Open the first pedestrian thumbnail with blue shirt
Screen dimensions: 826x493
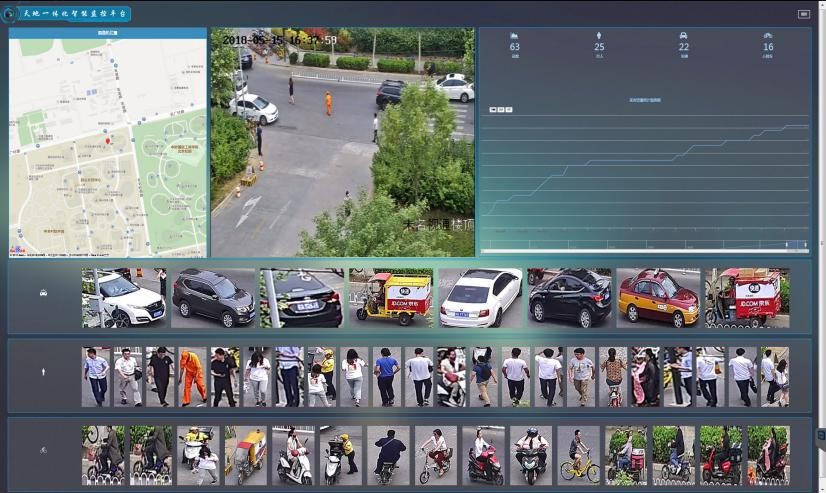(96, 377)
